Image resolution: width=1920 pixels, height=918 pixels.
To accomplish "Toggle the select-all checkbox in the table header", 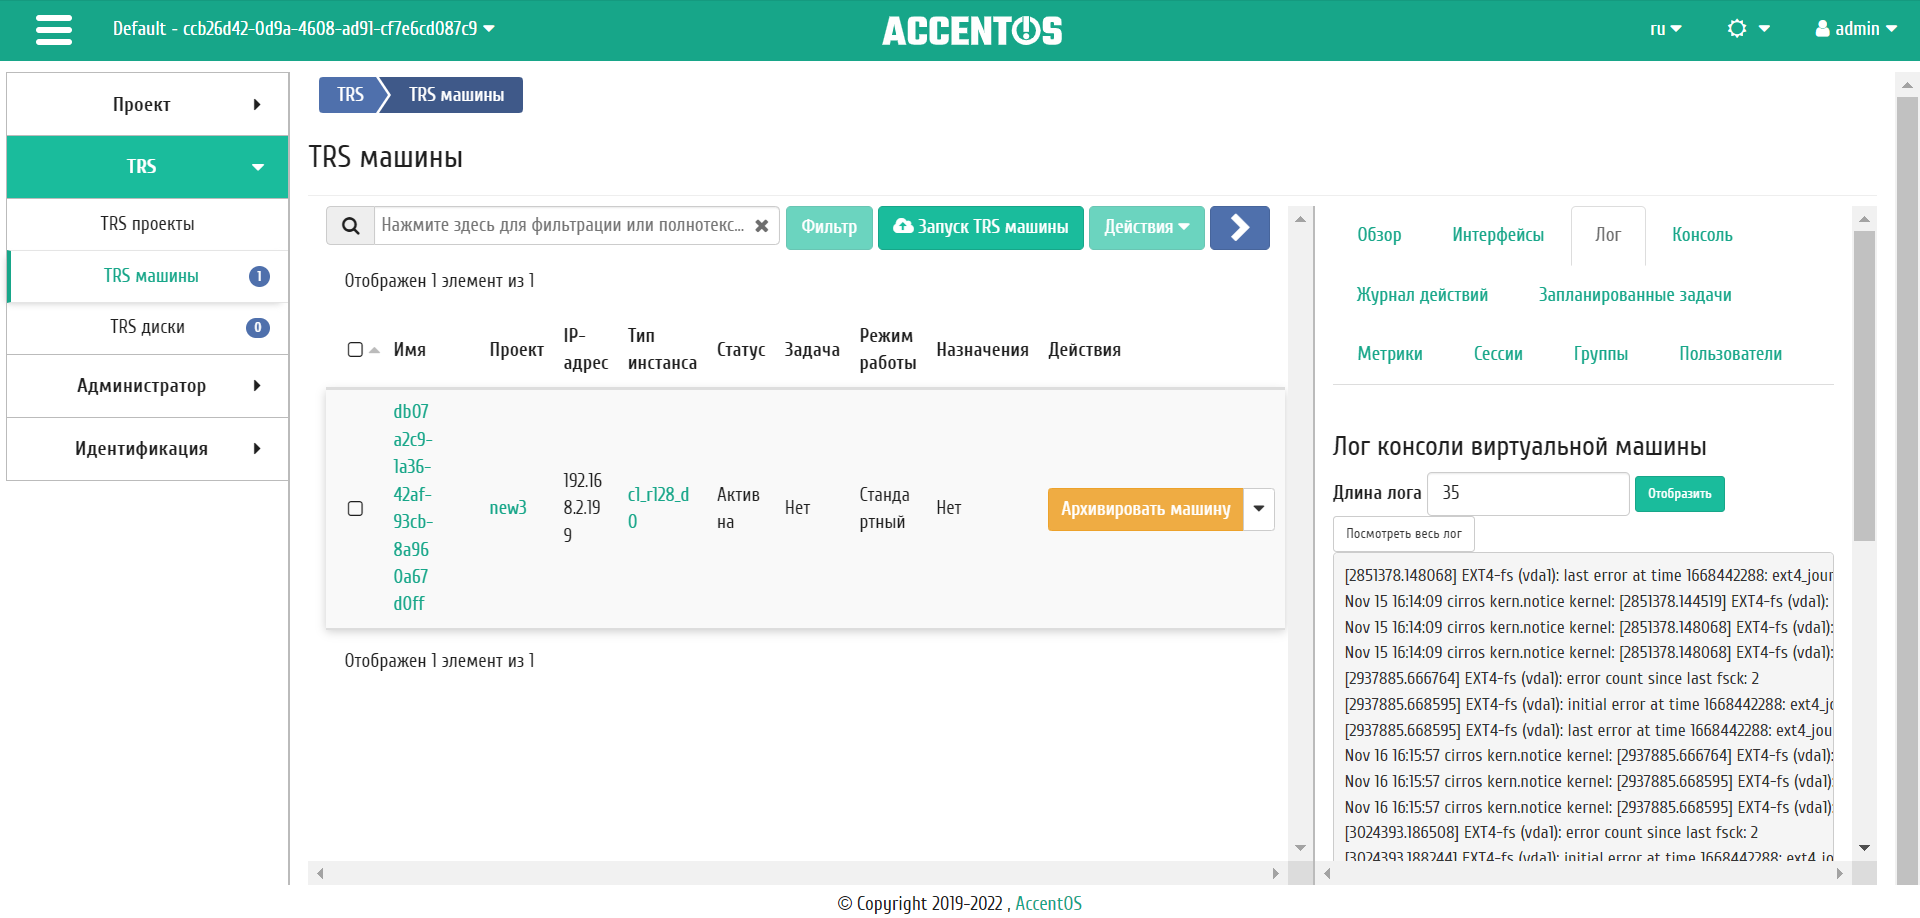I will click(x=355, y=349).
